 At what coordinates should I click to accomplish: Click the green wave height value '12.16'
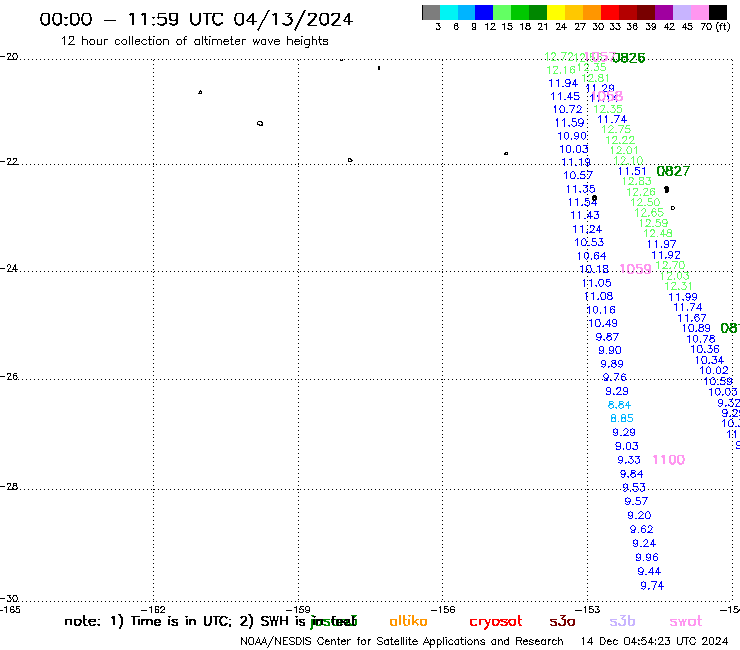coord(561,70)
